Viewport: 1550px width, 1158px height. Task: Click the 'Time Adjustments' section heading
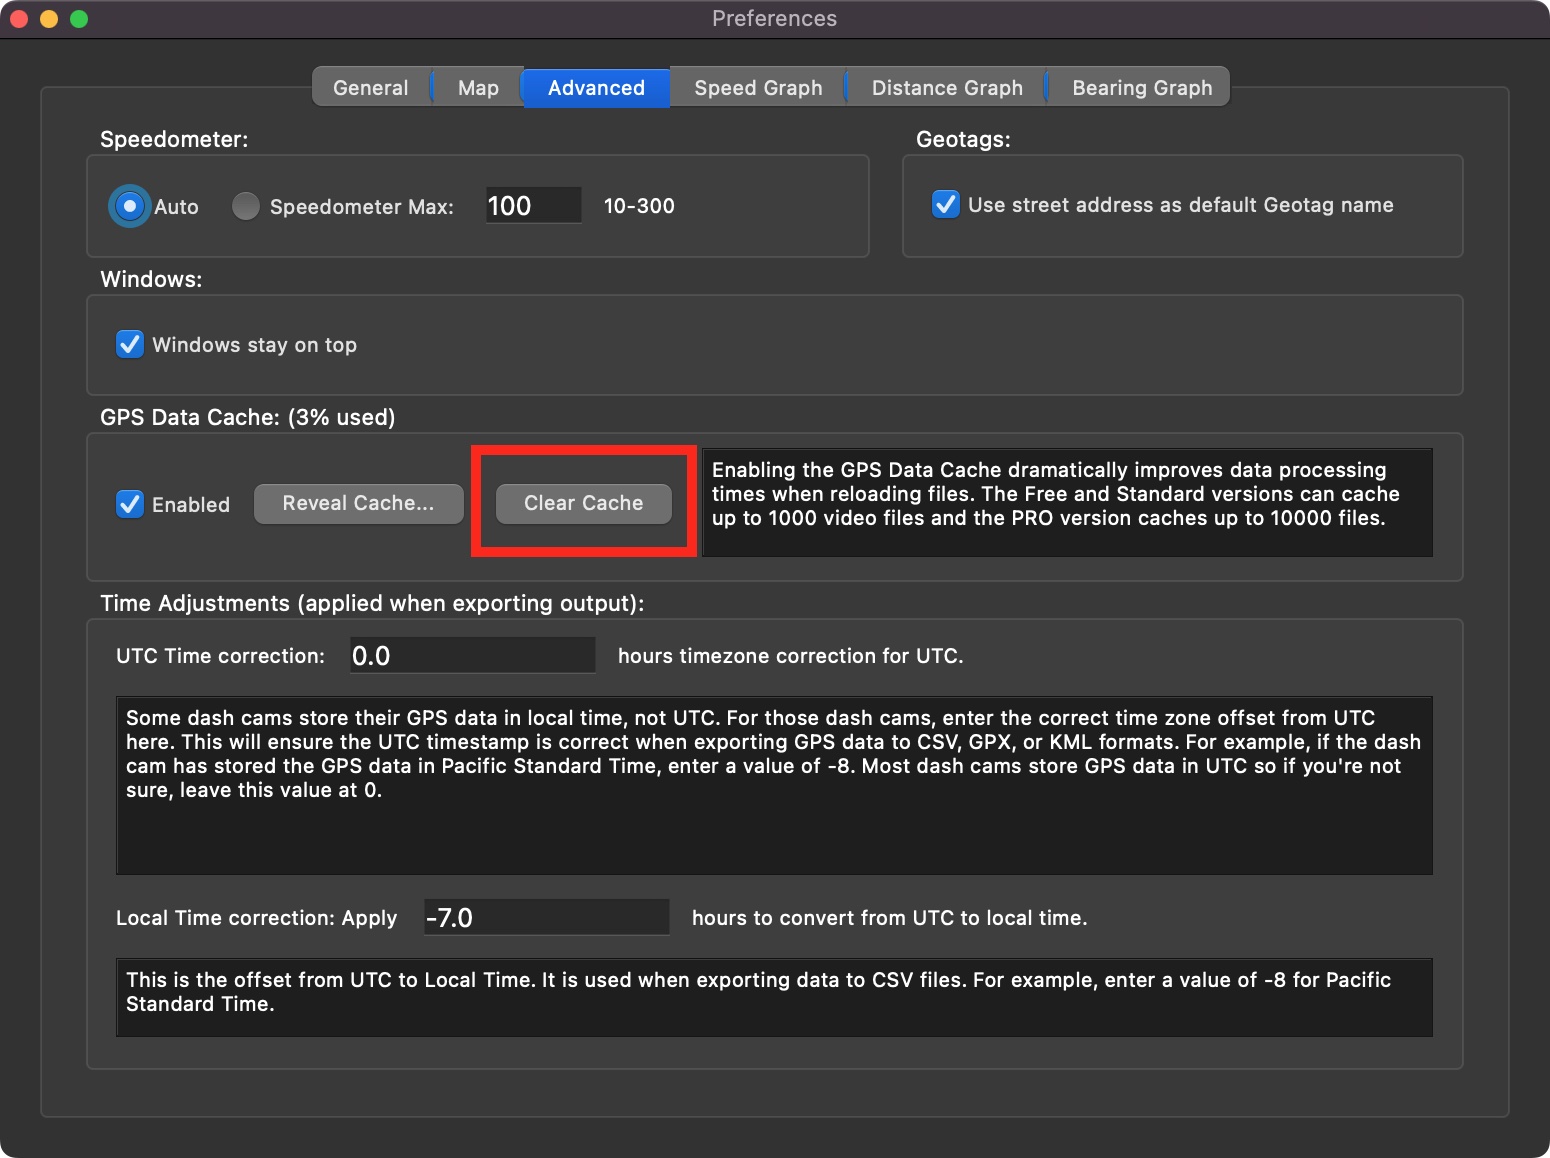[x=372, y=603]
